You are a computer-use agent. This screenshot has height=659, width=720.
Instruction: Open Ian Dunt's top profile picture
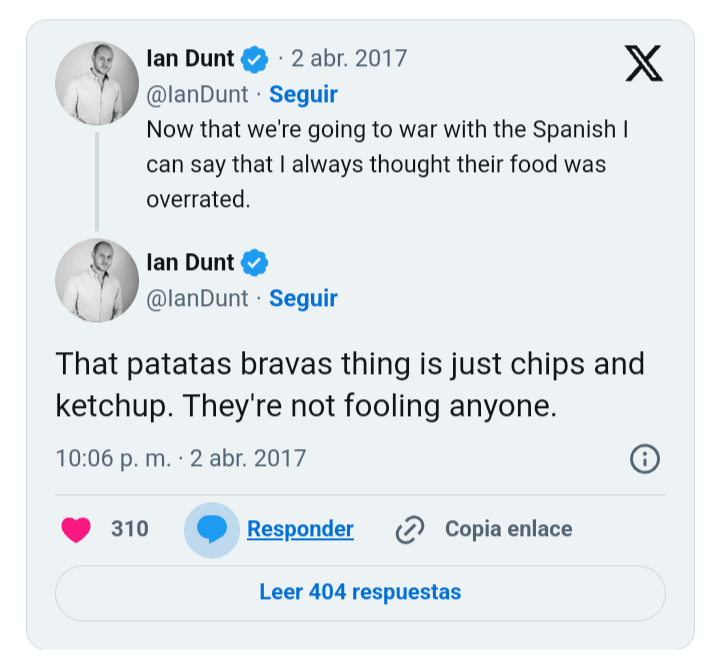click(x=96, y=83)
